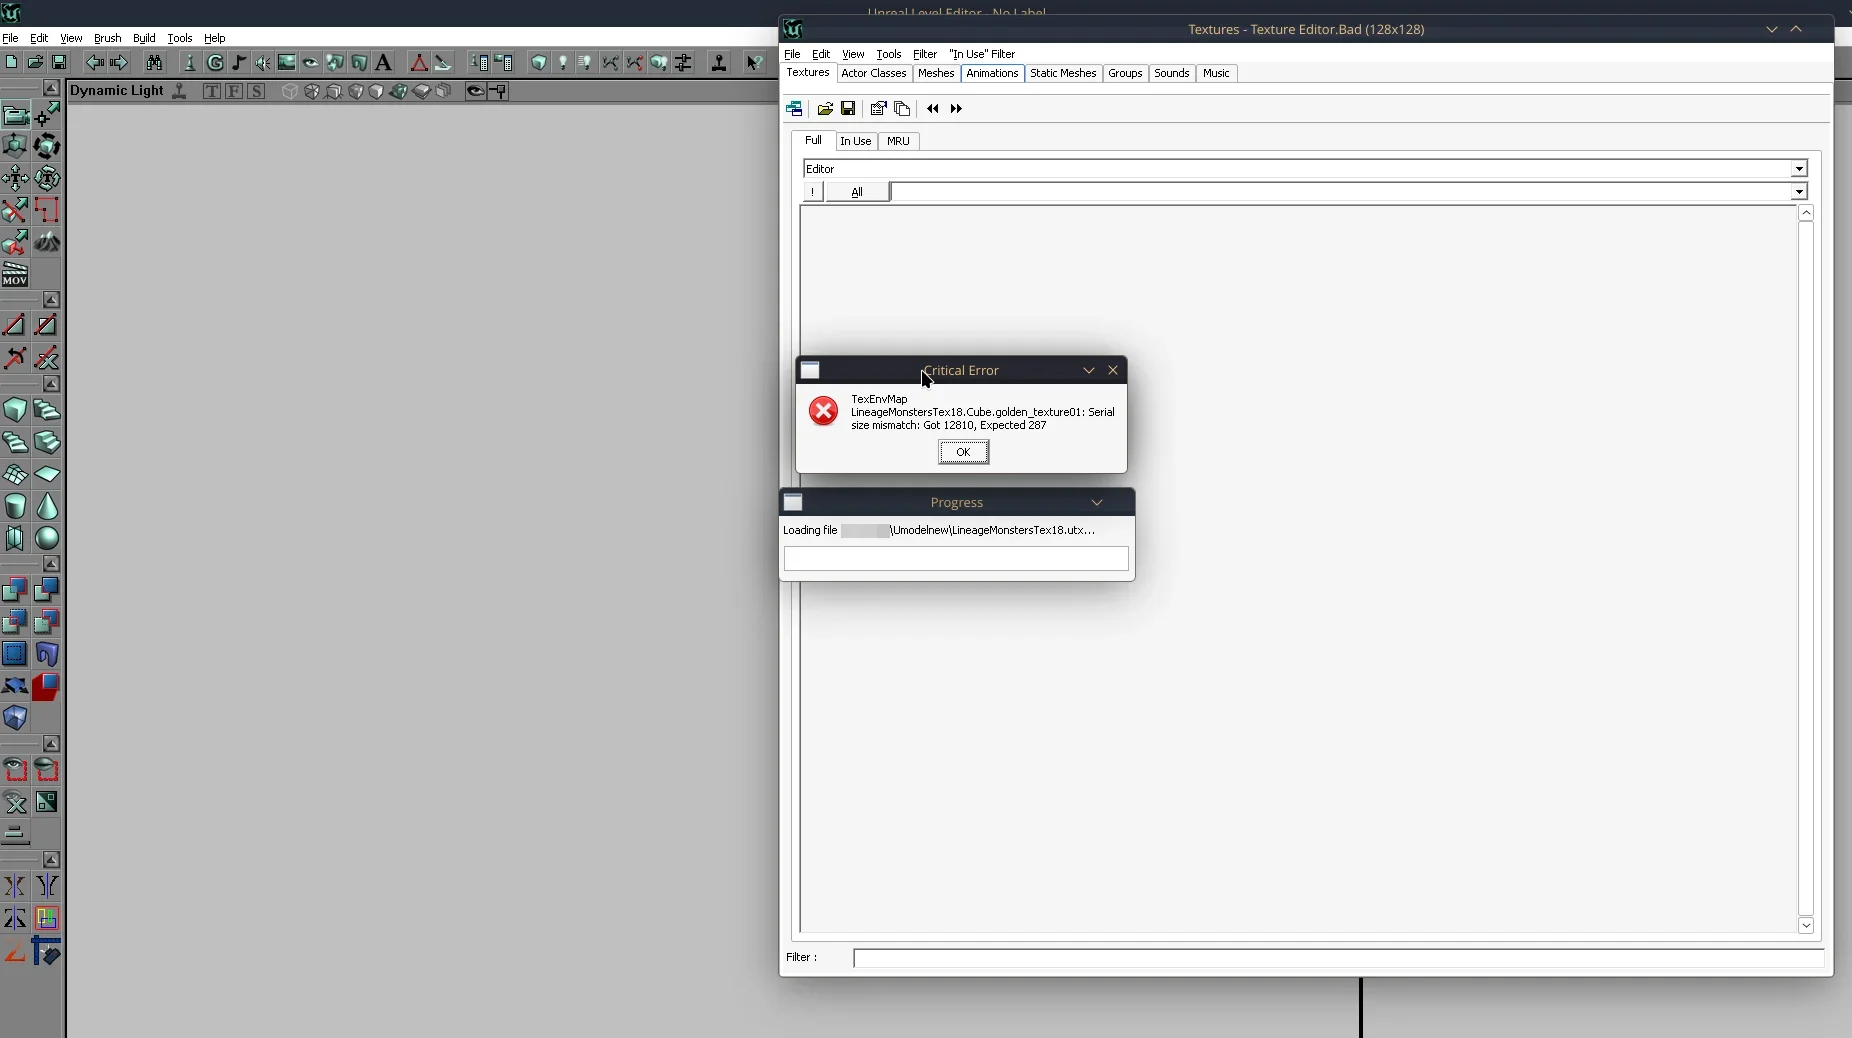Screen dimensions: 1852x1038
Task: Collapse the clipping tools section arrow
Action: (x=51, y=300)
